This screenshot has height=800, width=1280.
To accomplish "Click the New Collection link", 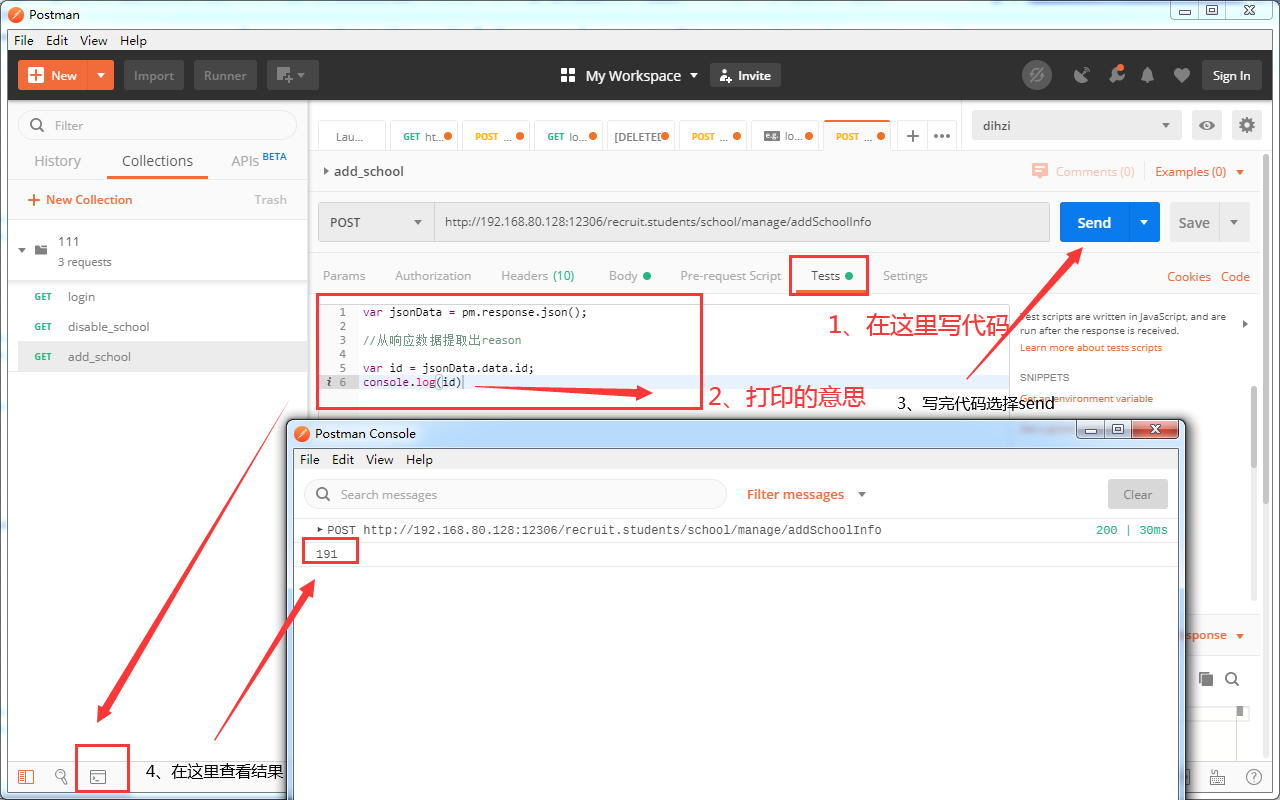I will click(80, 199).
